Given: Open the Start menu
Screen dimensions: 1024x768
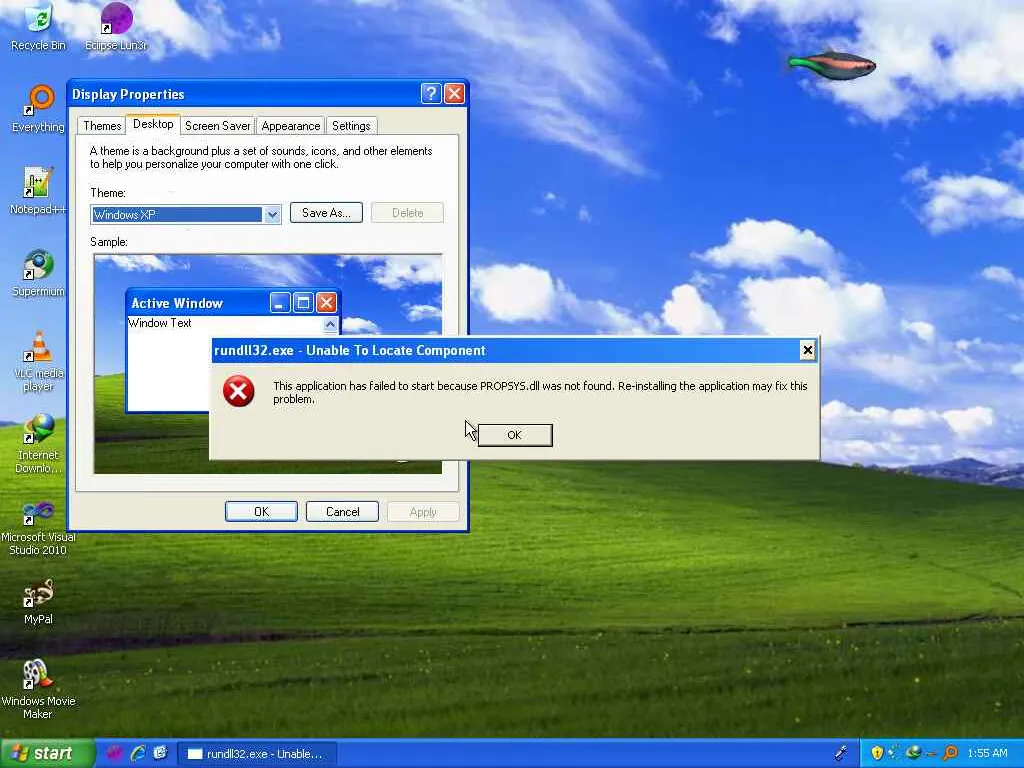Looking at the screenshot, I should tap(47, 753).
